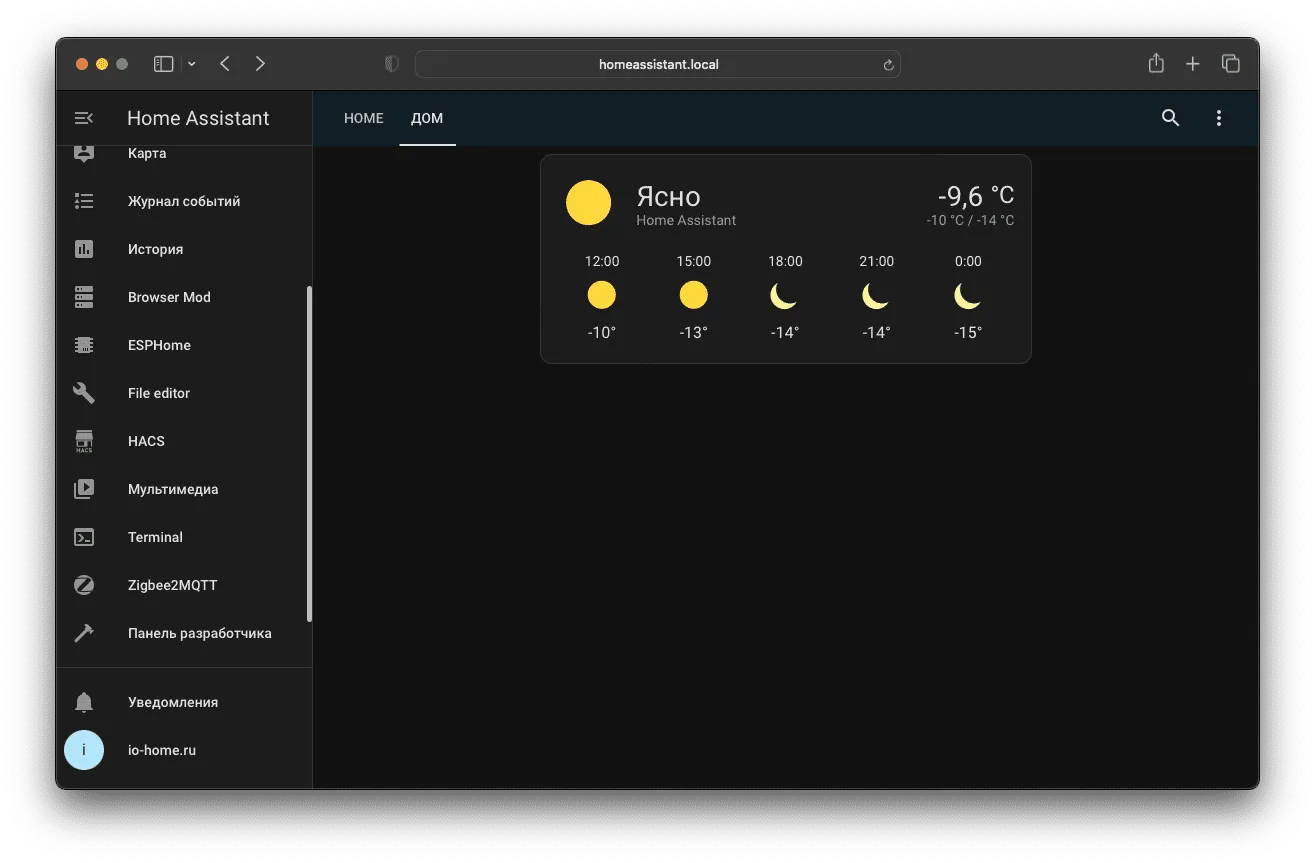Screen dimensions: 1315x863
Task: Click the 0:00 forecast moon icon
Action: (968, 295)
